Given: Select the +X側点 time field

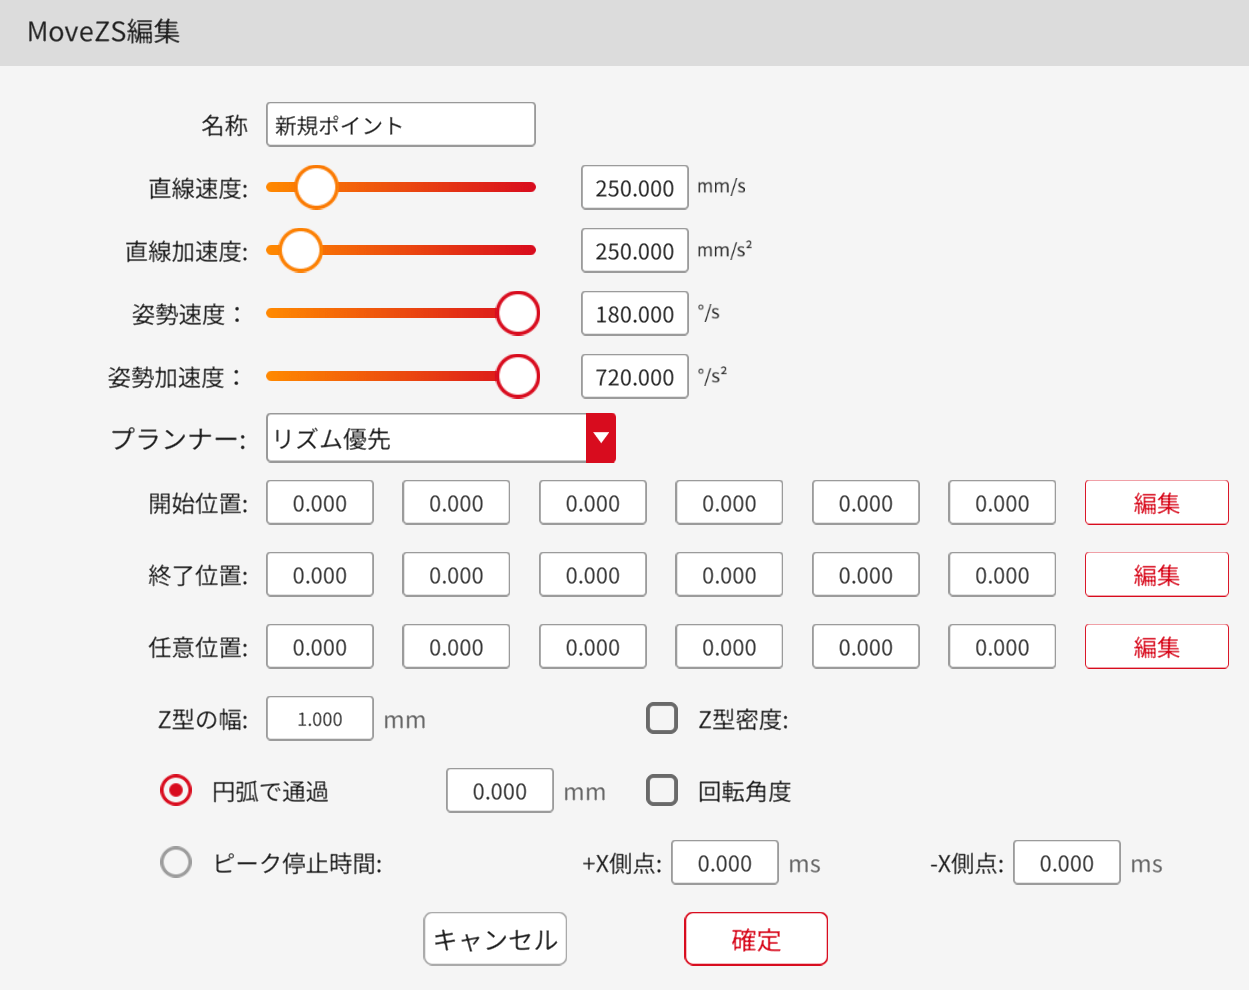Looking at the screenshot, I should (x=724, y=863).
